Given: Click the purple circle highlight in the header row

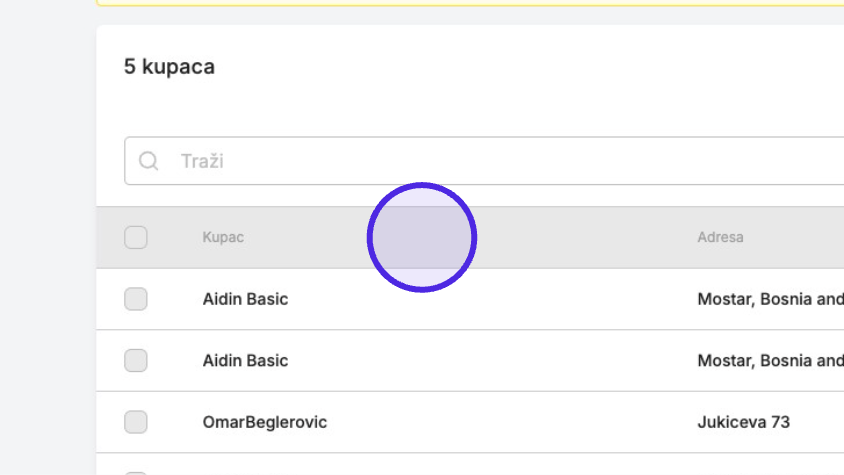Looking at the screenshot, I should (x=422, y=238).
